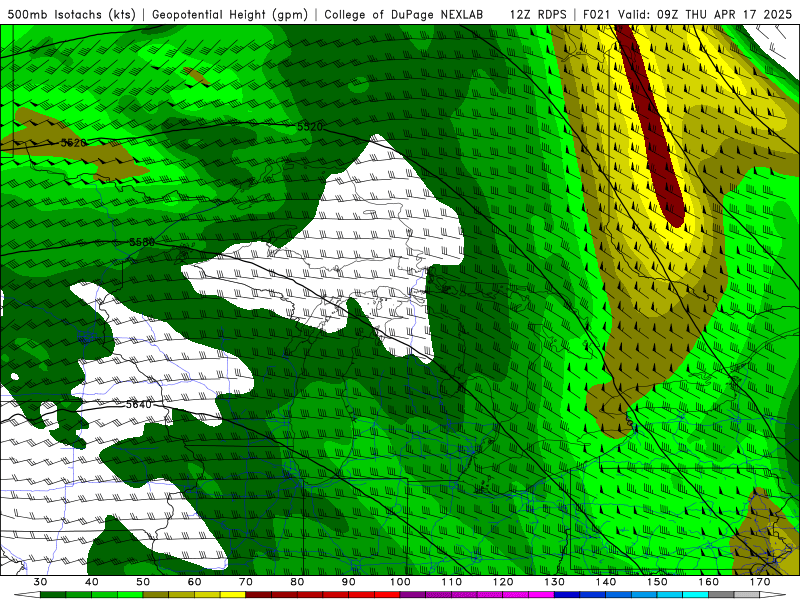This screenshot has height=600, width=800.
Task: Click the colorbar label '90'
Action: click(349, 582)
